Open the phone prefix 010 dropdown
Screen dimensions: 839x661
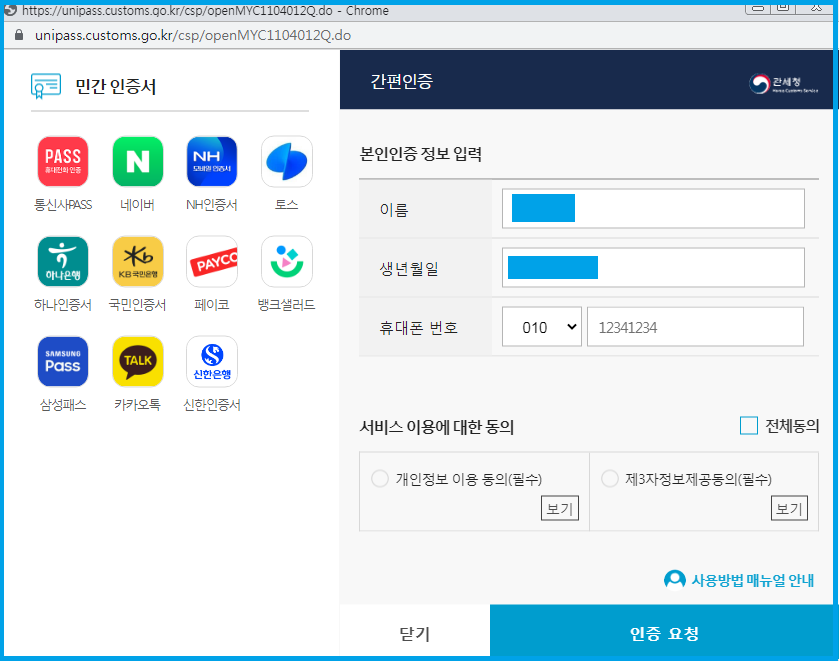pyautogui.click(x=541, y=326)
